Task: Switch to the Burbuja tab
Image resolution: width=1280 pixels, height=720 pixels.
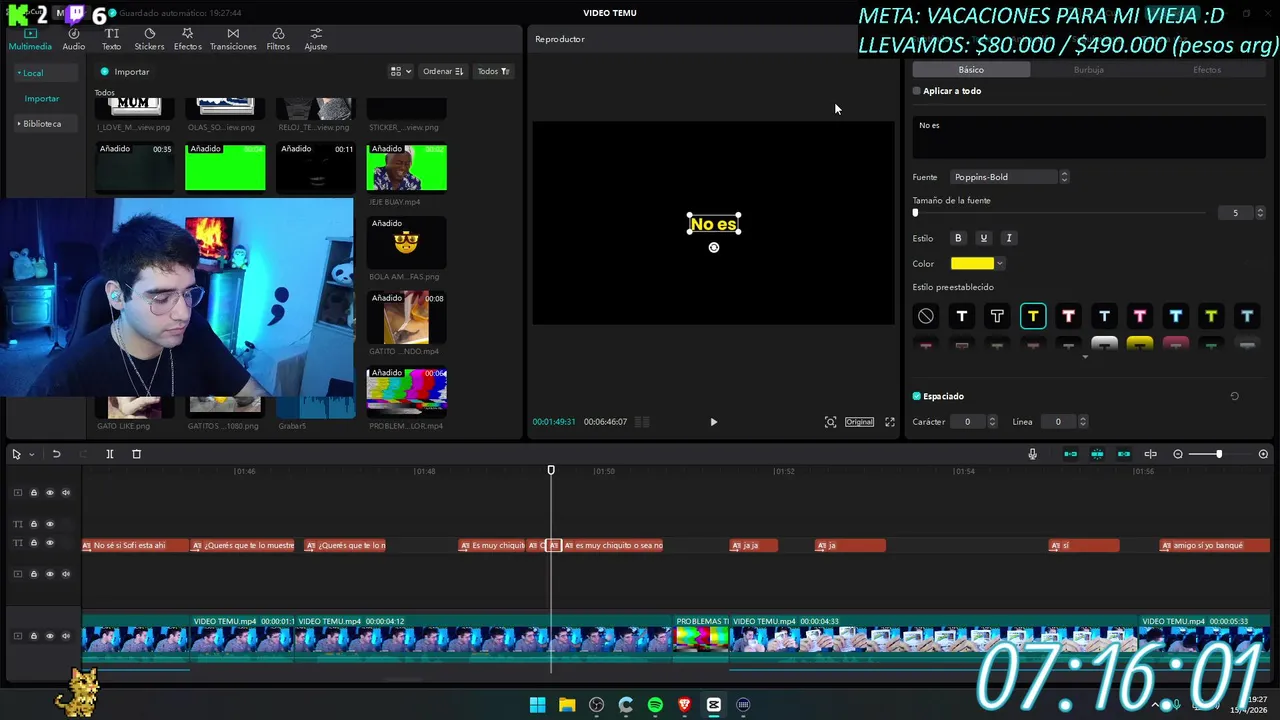Action: (1088, 70)
